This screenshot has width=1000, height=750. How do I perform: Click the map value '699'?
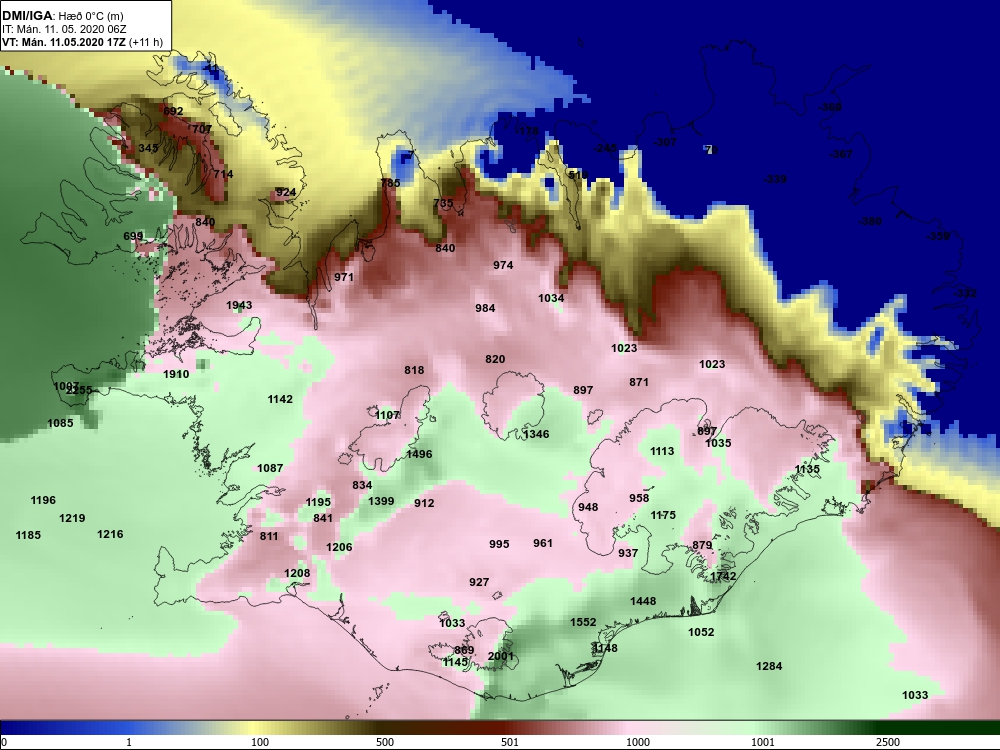(x=133, y=236)
